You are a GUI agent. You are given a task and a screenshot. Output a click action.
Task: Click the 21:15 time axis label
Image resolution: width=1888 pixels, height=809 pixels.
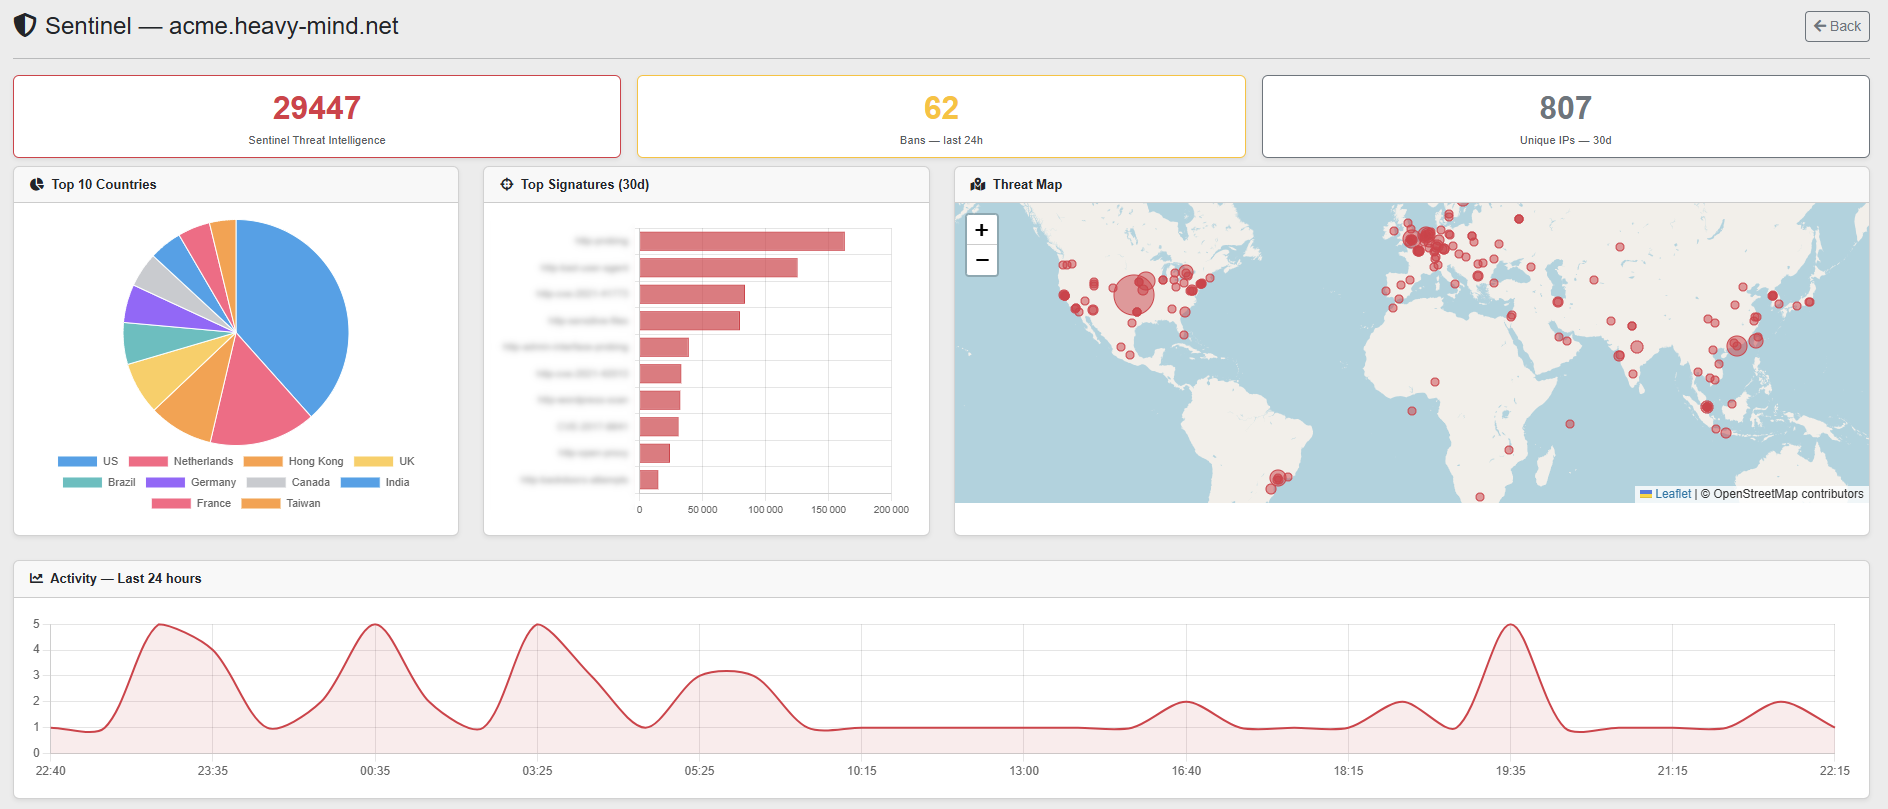[x=1673, y=771]
